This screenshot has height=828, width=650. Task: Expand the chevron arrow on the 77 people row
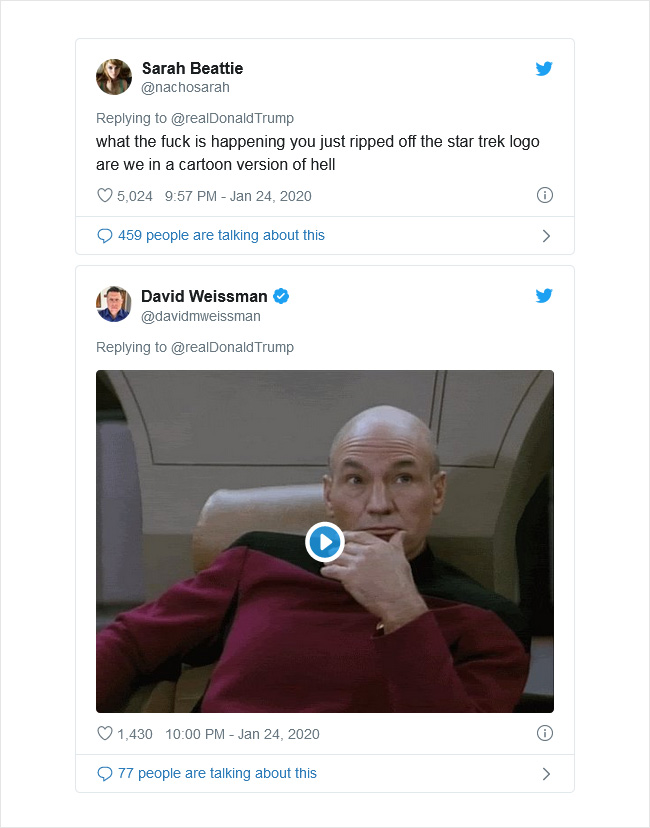[547, 774]
